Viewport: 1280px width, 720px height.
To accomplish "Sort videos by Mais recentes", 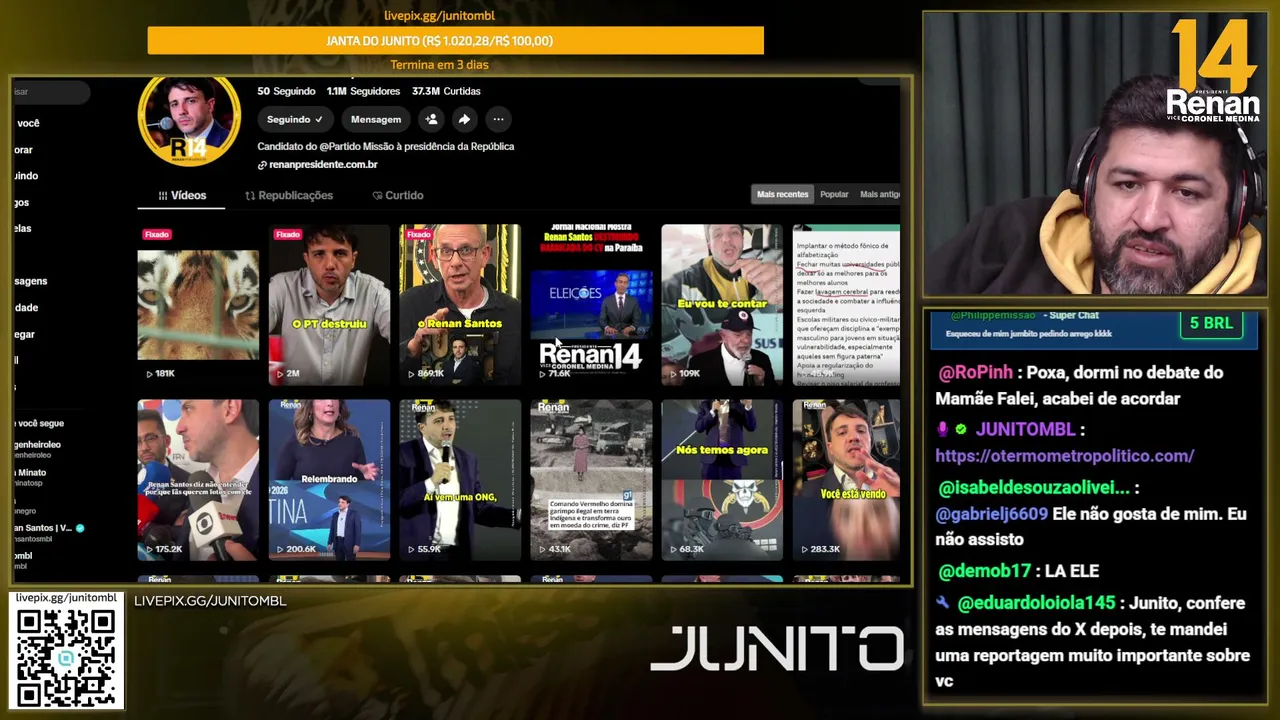I will (782, 194).
